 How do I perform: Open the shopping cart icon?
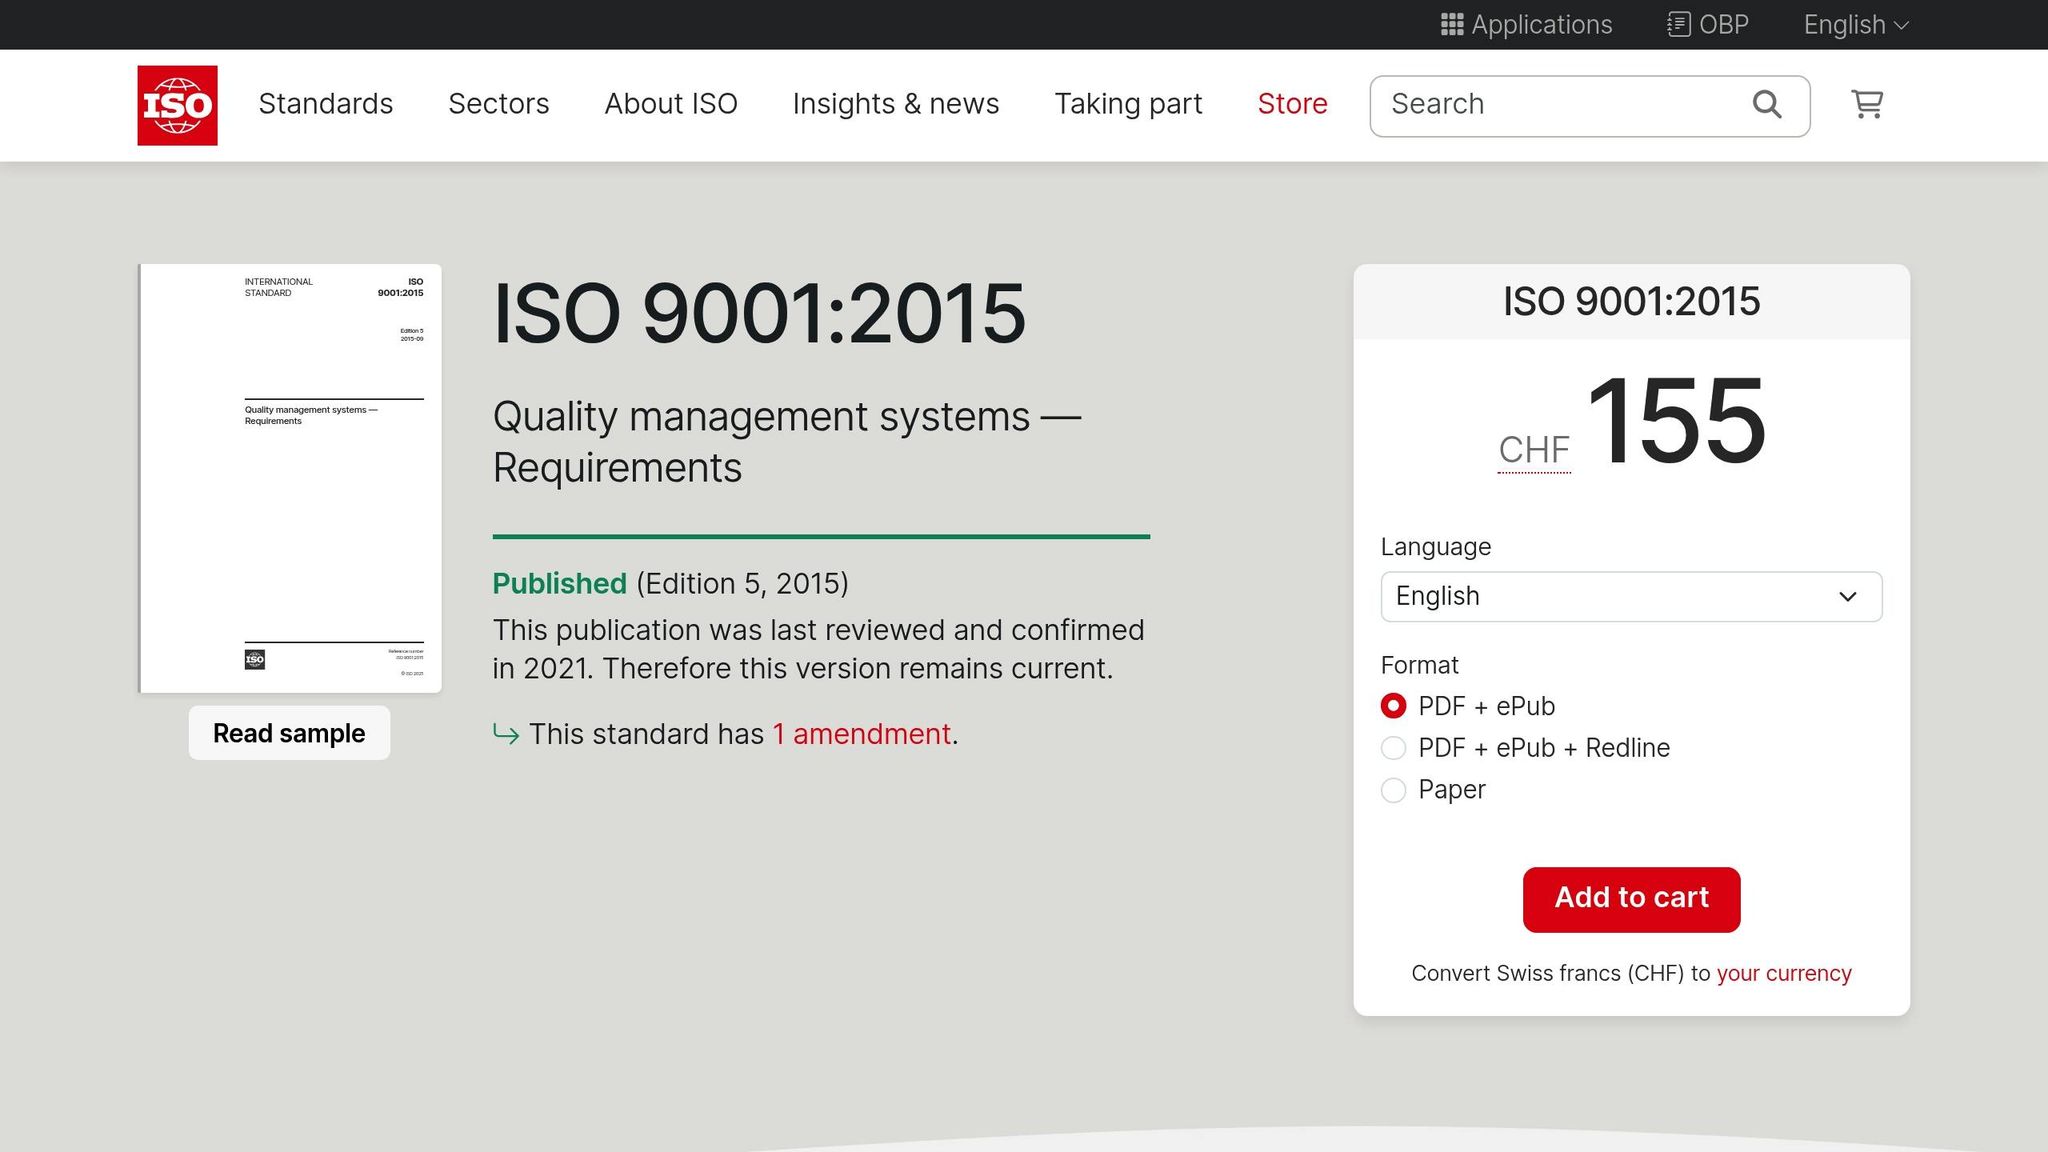point(1867,104)
